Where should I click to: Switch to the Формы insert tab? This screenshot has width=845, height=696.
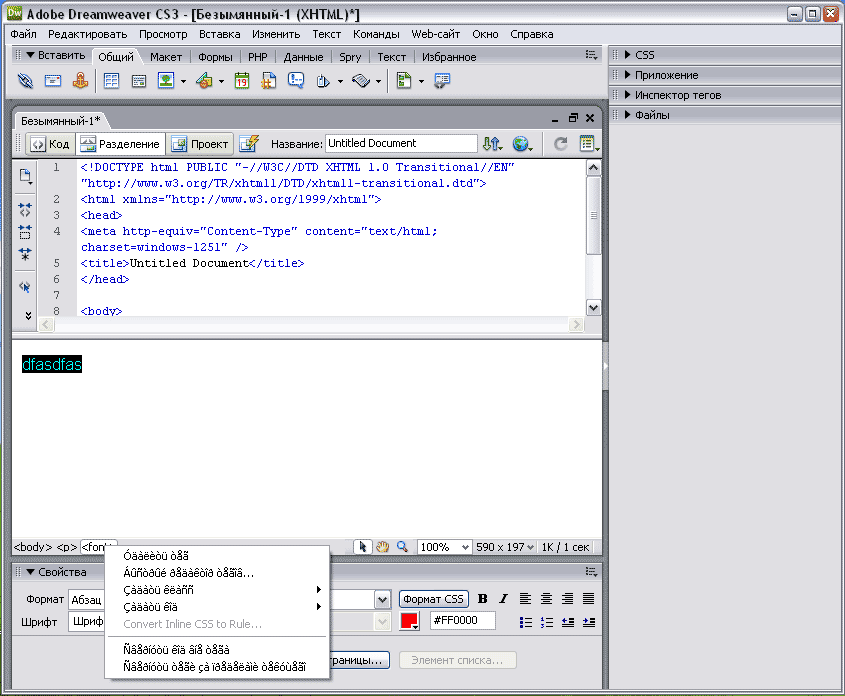point(215,57)
